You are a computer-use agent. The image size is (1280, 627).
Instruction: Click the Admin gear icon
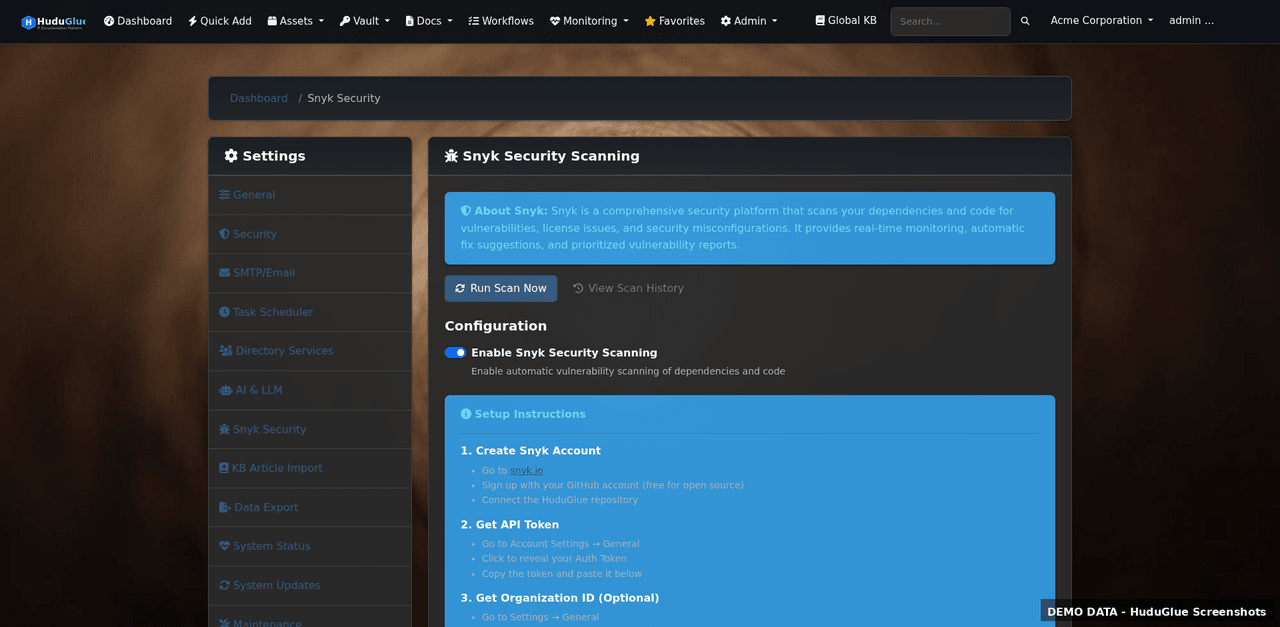click(726, 21)
